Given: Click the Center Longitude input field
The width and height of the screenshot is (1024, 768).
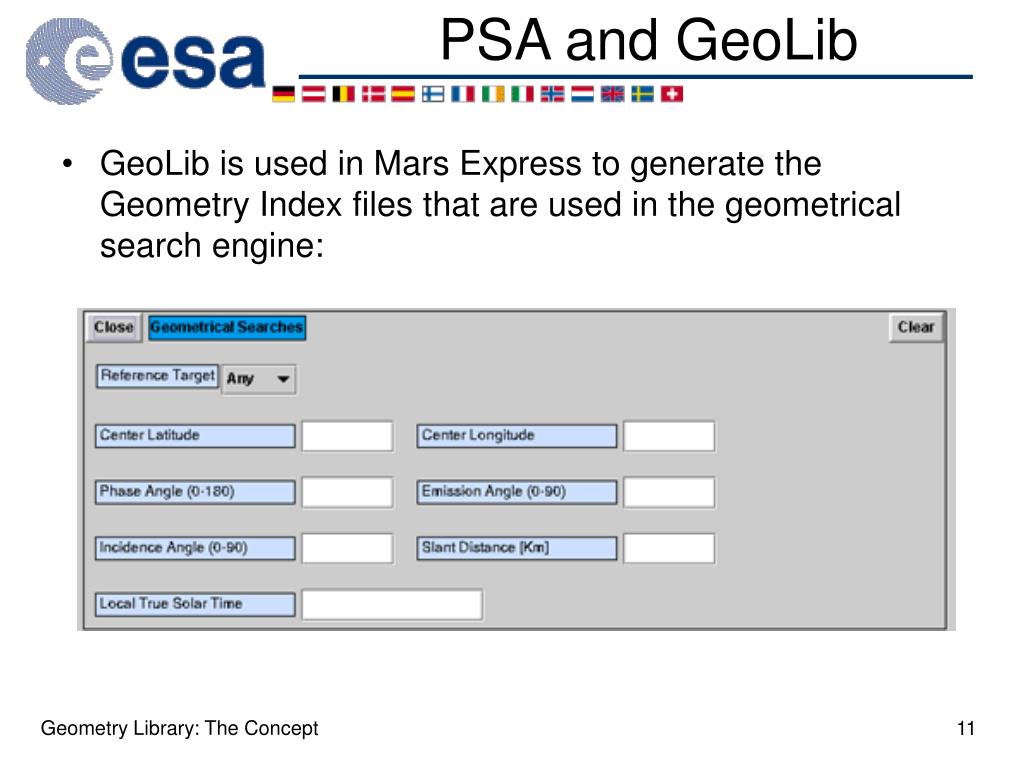Looking at the screenshot, I should pyautogui.click(x=669, y=436).
